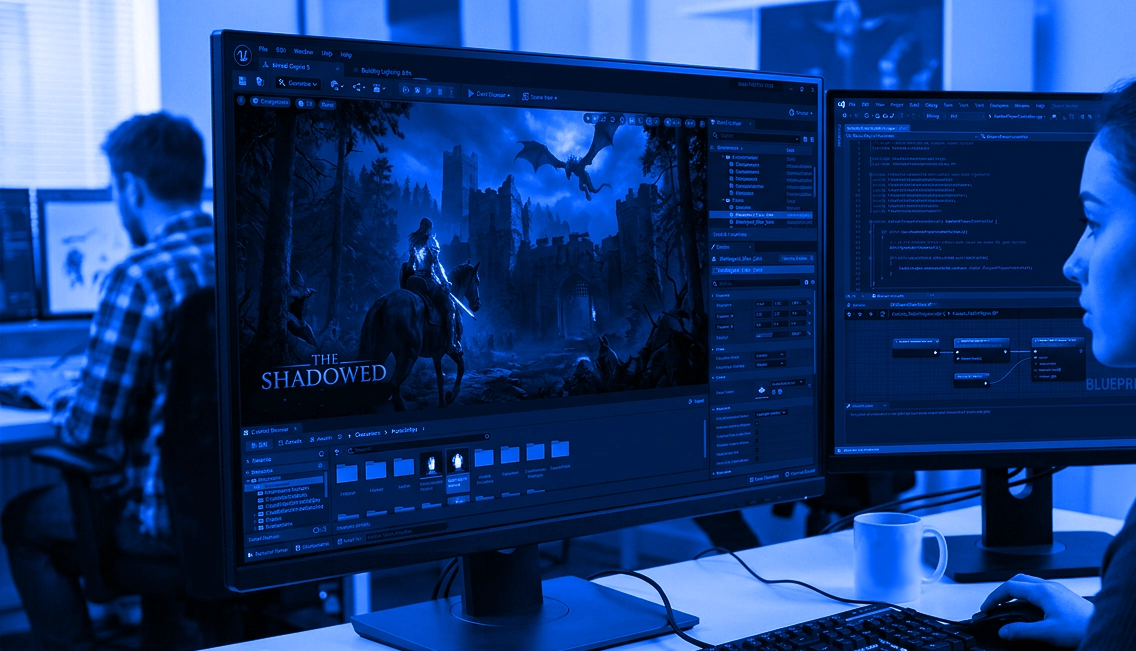Open the Perspective view pill in the viewport
Screen dimensions: 1136x651
[x=270, y=102]
